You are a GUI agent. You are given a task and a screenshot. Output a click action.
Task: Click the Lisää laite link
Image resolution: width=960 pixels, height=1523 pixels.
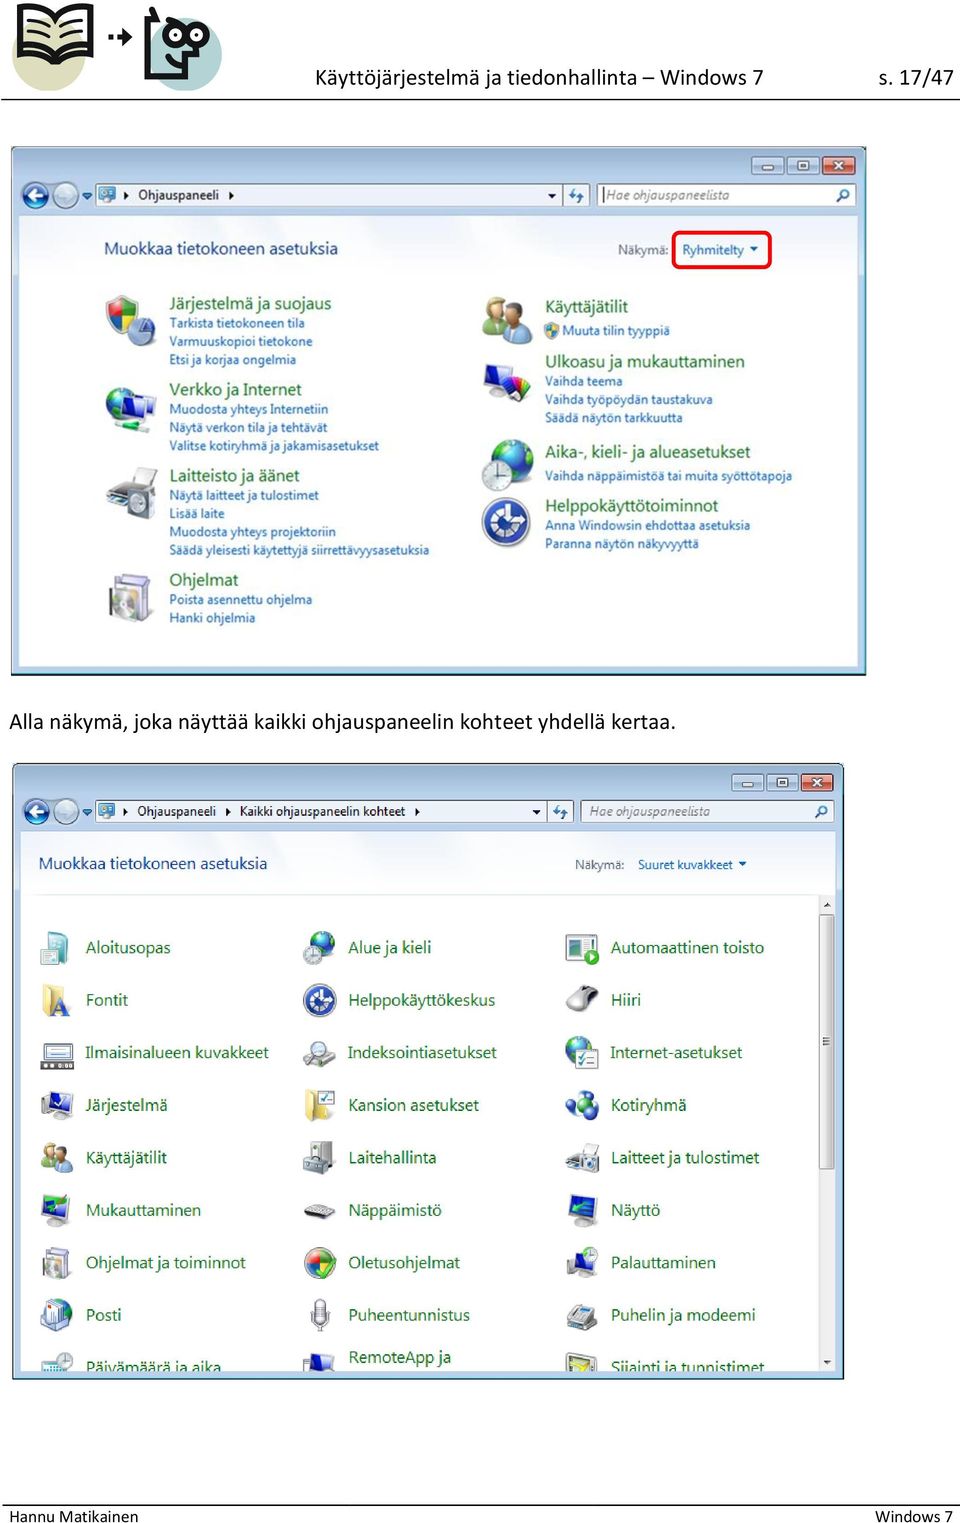pos(197,513)
